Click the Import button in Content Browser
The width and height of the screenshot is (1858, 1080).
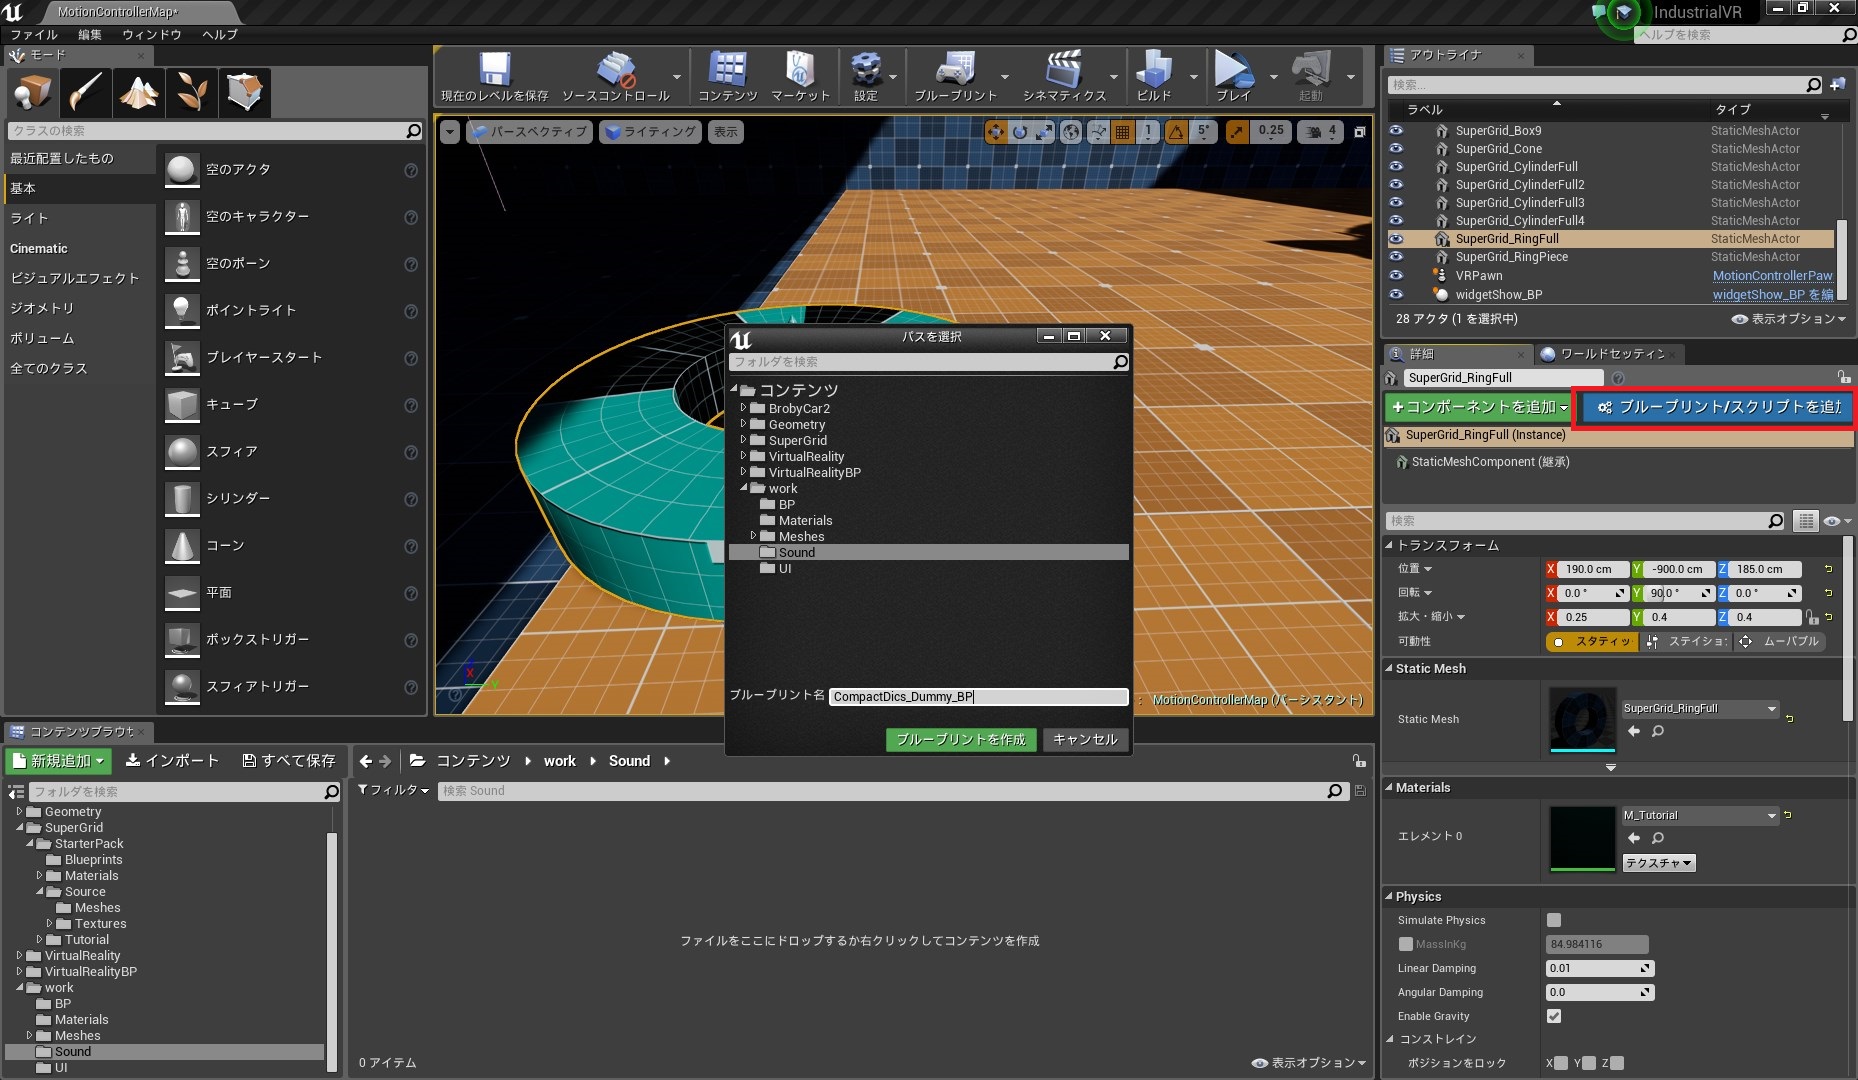click(x=172, y=761)
